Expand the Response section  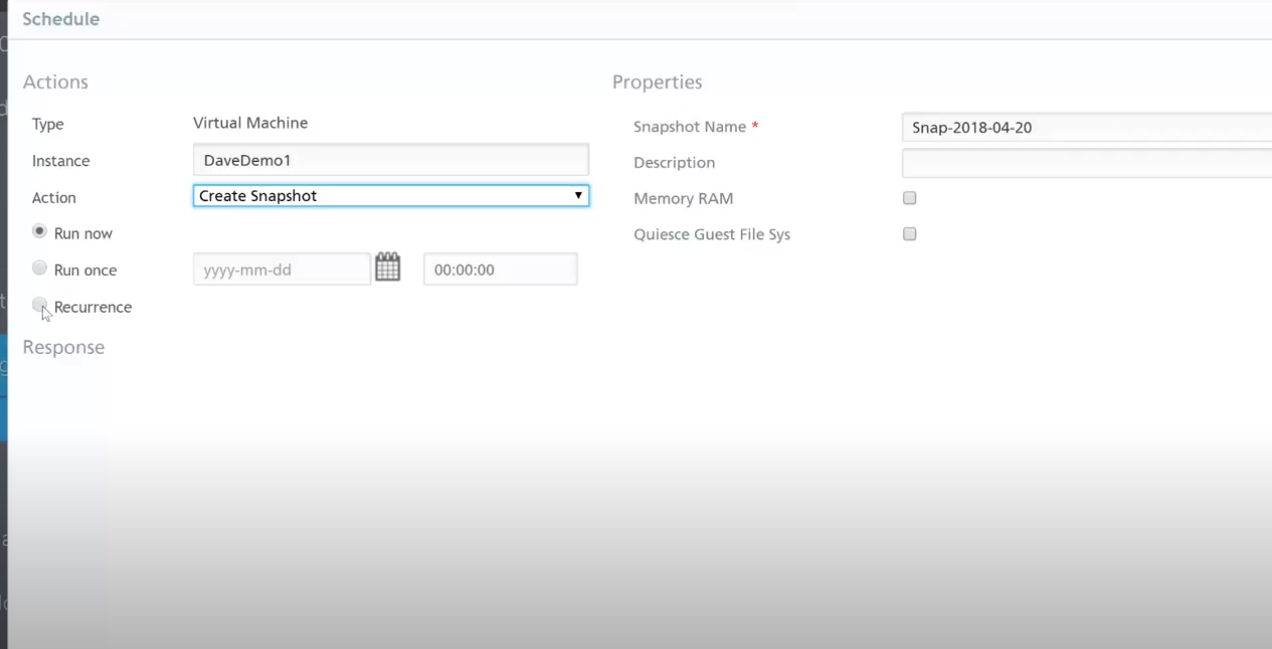coord(63,347)
